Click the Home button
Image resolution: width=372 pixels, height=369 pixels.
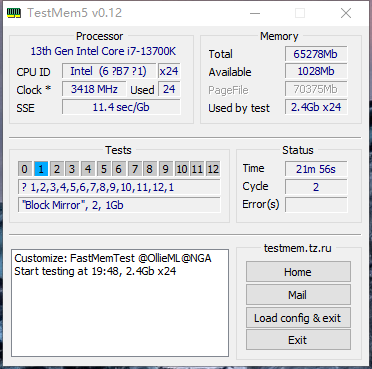pyautogui.click(x=298, y=272)
